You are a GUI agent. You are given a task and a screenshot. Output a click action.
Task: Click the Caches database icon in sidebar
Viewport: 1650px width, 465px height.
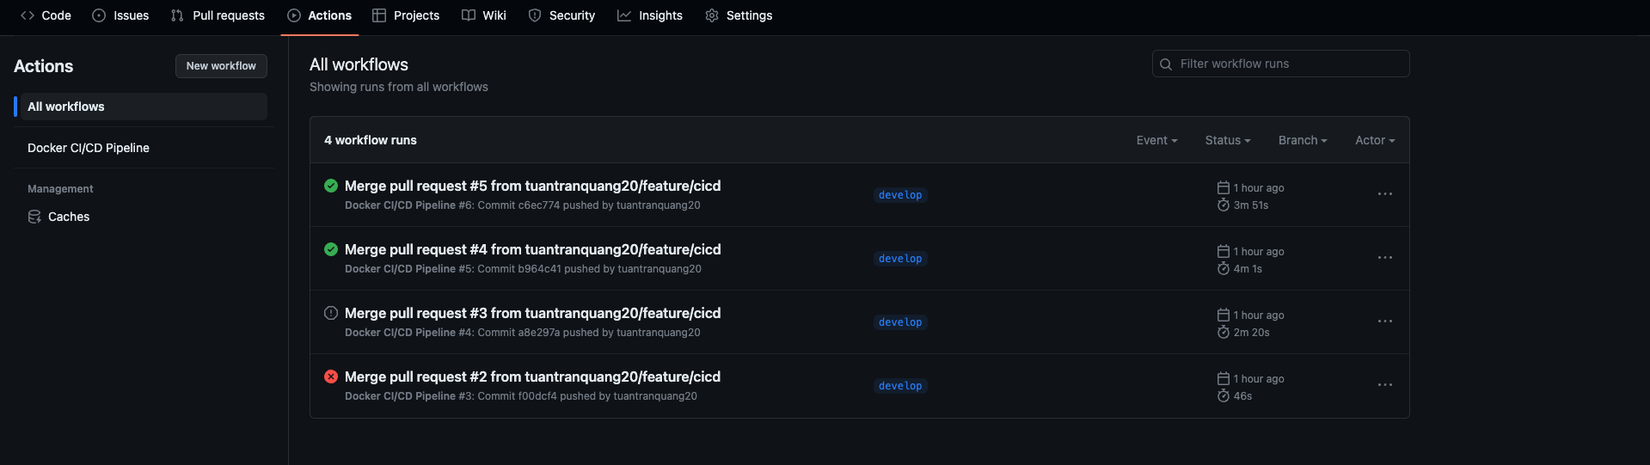point(35,217)
